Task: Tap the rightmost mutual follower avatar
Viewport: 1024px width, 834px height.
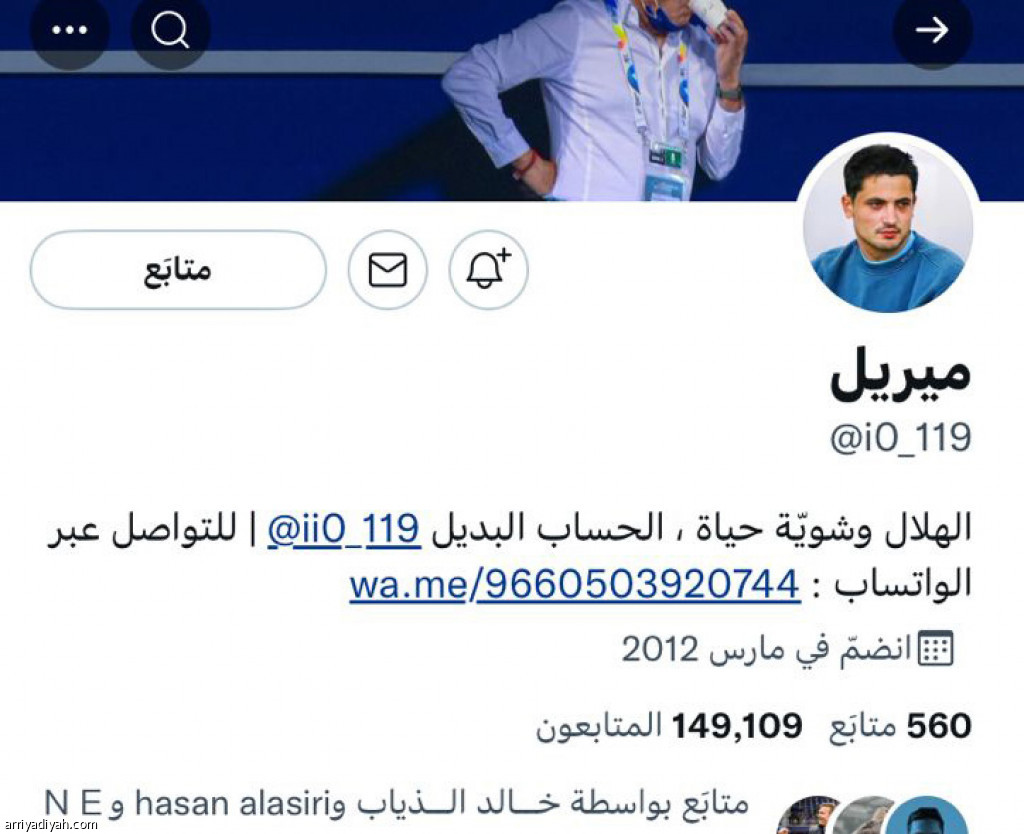Action: [927, 816]
